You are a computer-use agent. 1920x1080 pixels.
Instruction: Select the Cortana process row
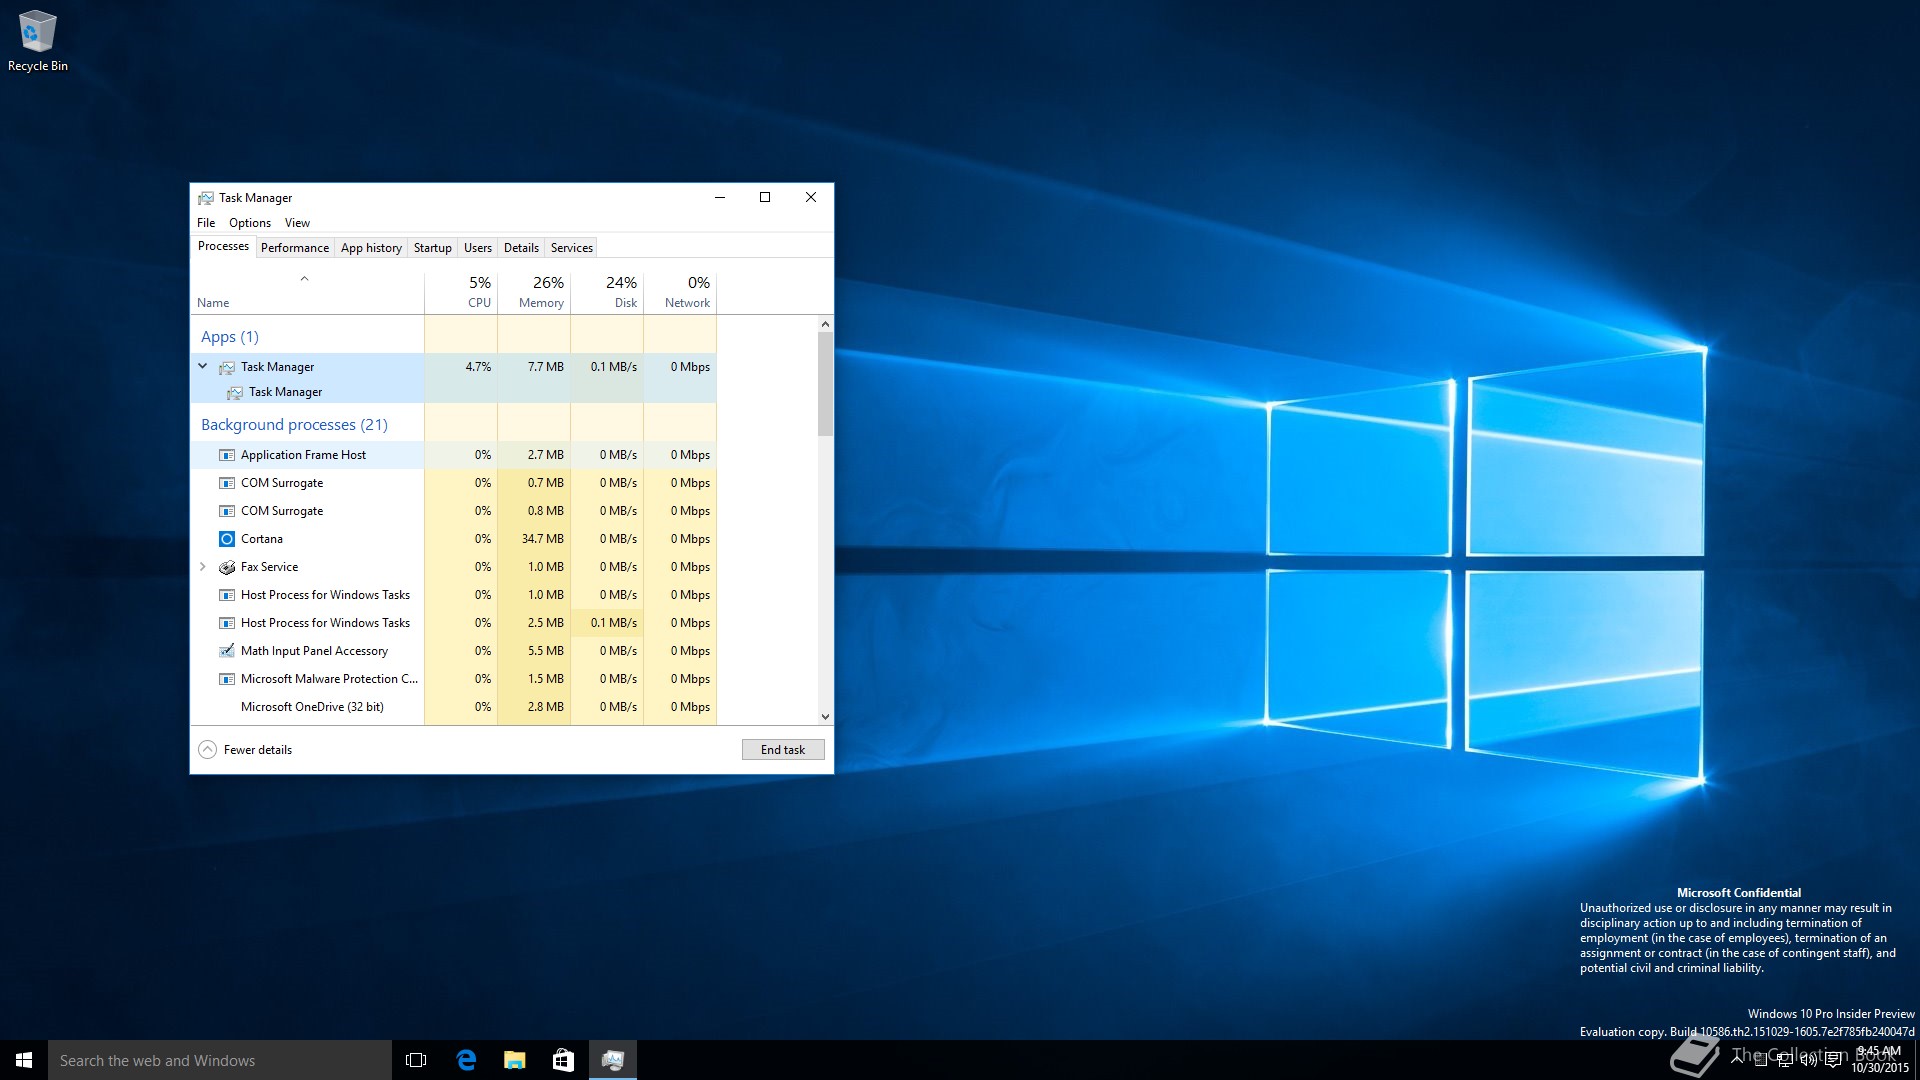click(x=453, y=539)
